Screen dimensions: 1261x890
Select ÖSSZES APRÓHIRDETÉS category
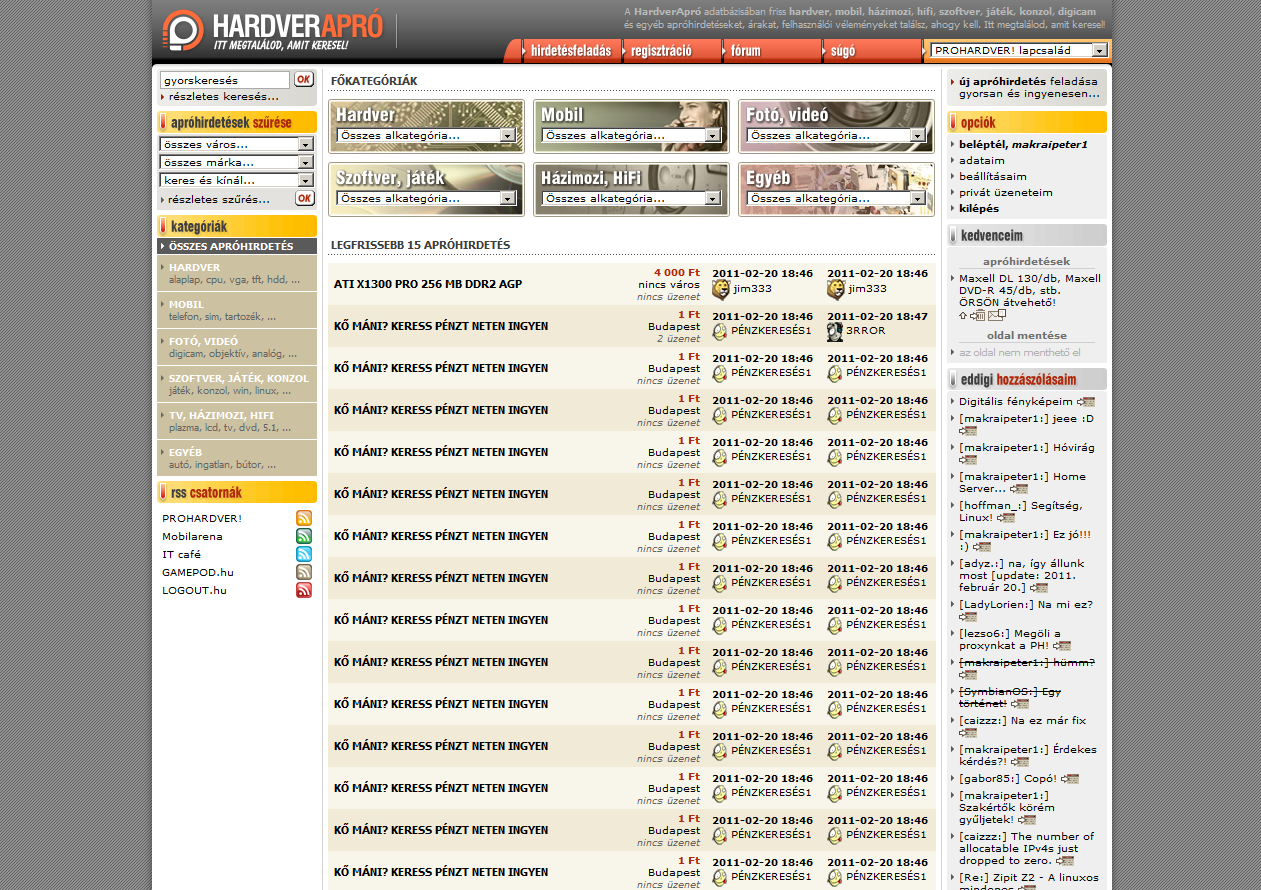pyautogui.click(x=237, y=246)
